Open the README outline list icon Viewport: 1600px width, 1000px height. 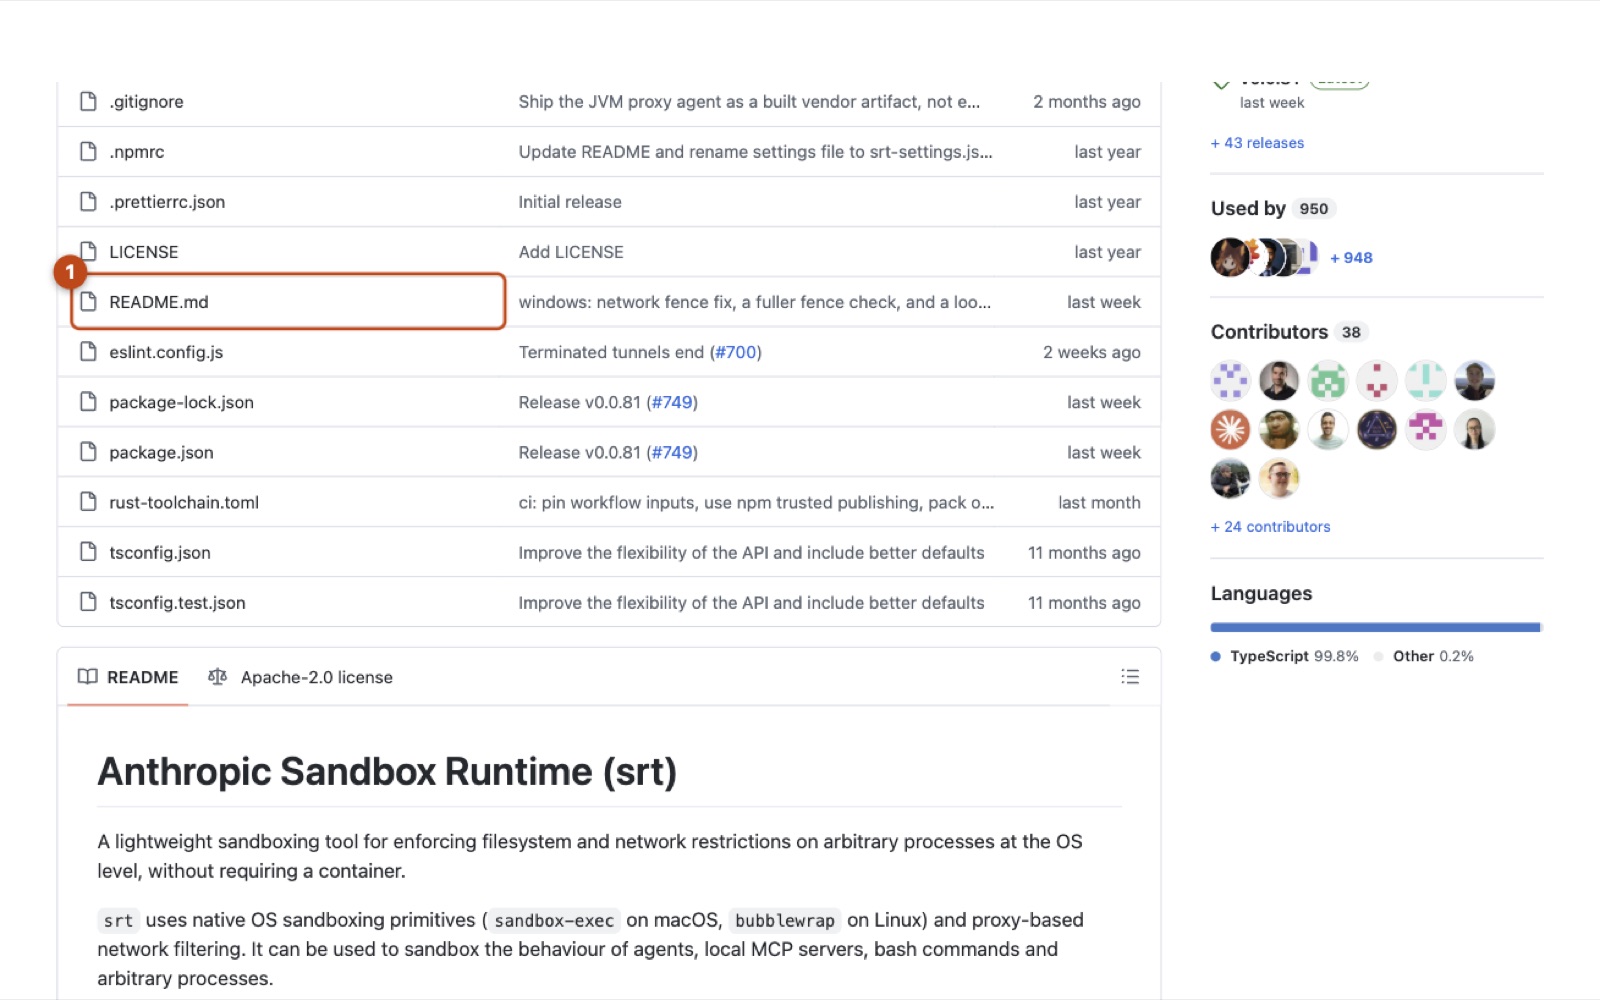click(x=1130, y=677)
